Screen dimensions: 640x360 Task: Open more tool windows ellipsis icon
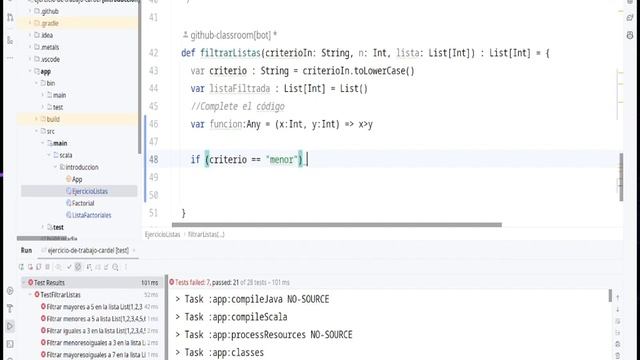(x=10, y=58)
